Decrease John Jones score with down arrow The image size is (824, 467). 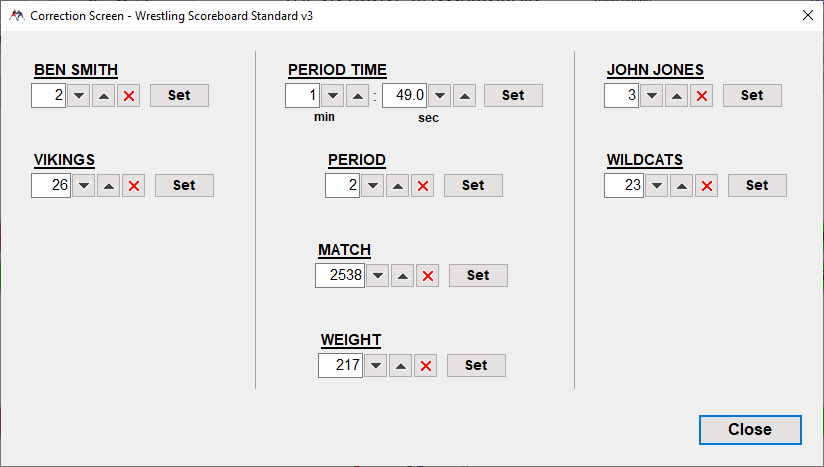click(651, 96)
